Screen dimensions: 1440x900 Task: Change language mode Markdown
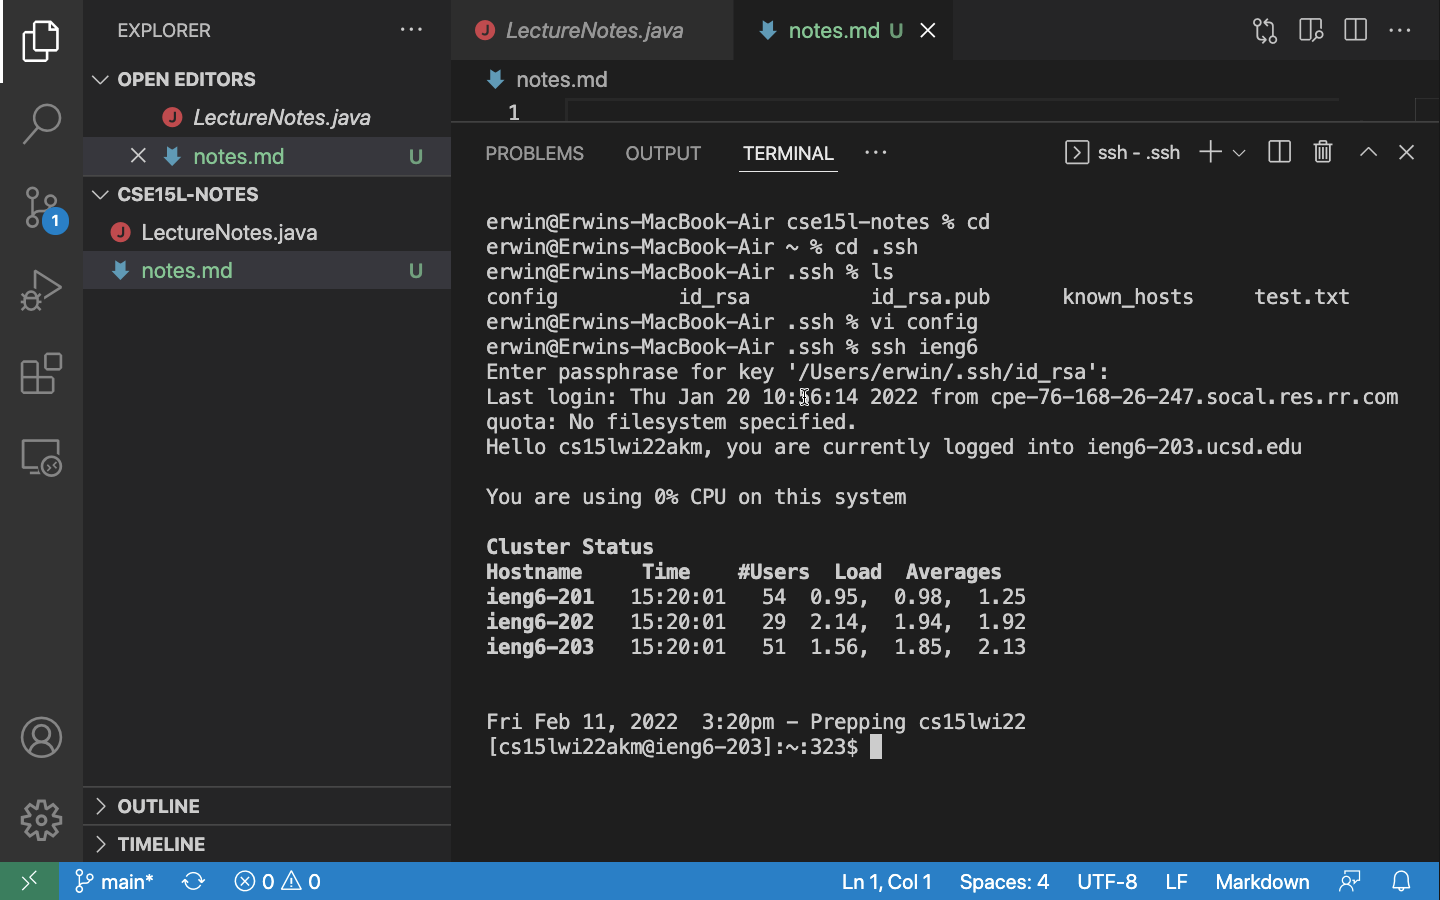(x=1262, y=881)
